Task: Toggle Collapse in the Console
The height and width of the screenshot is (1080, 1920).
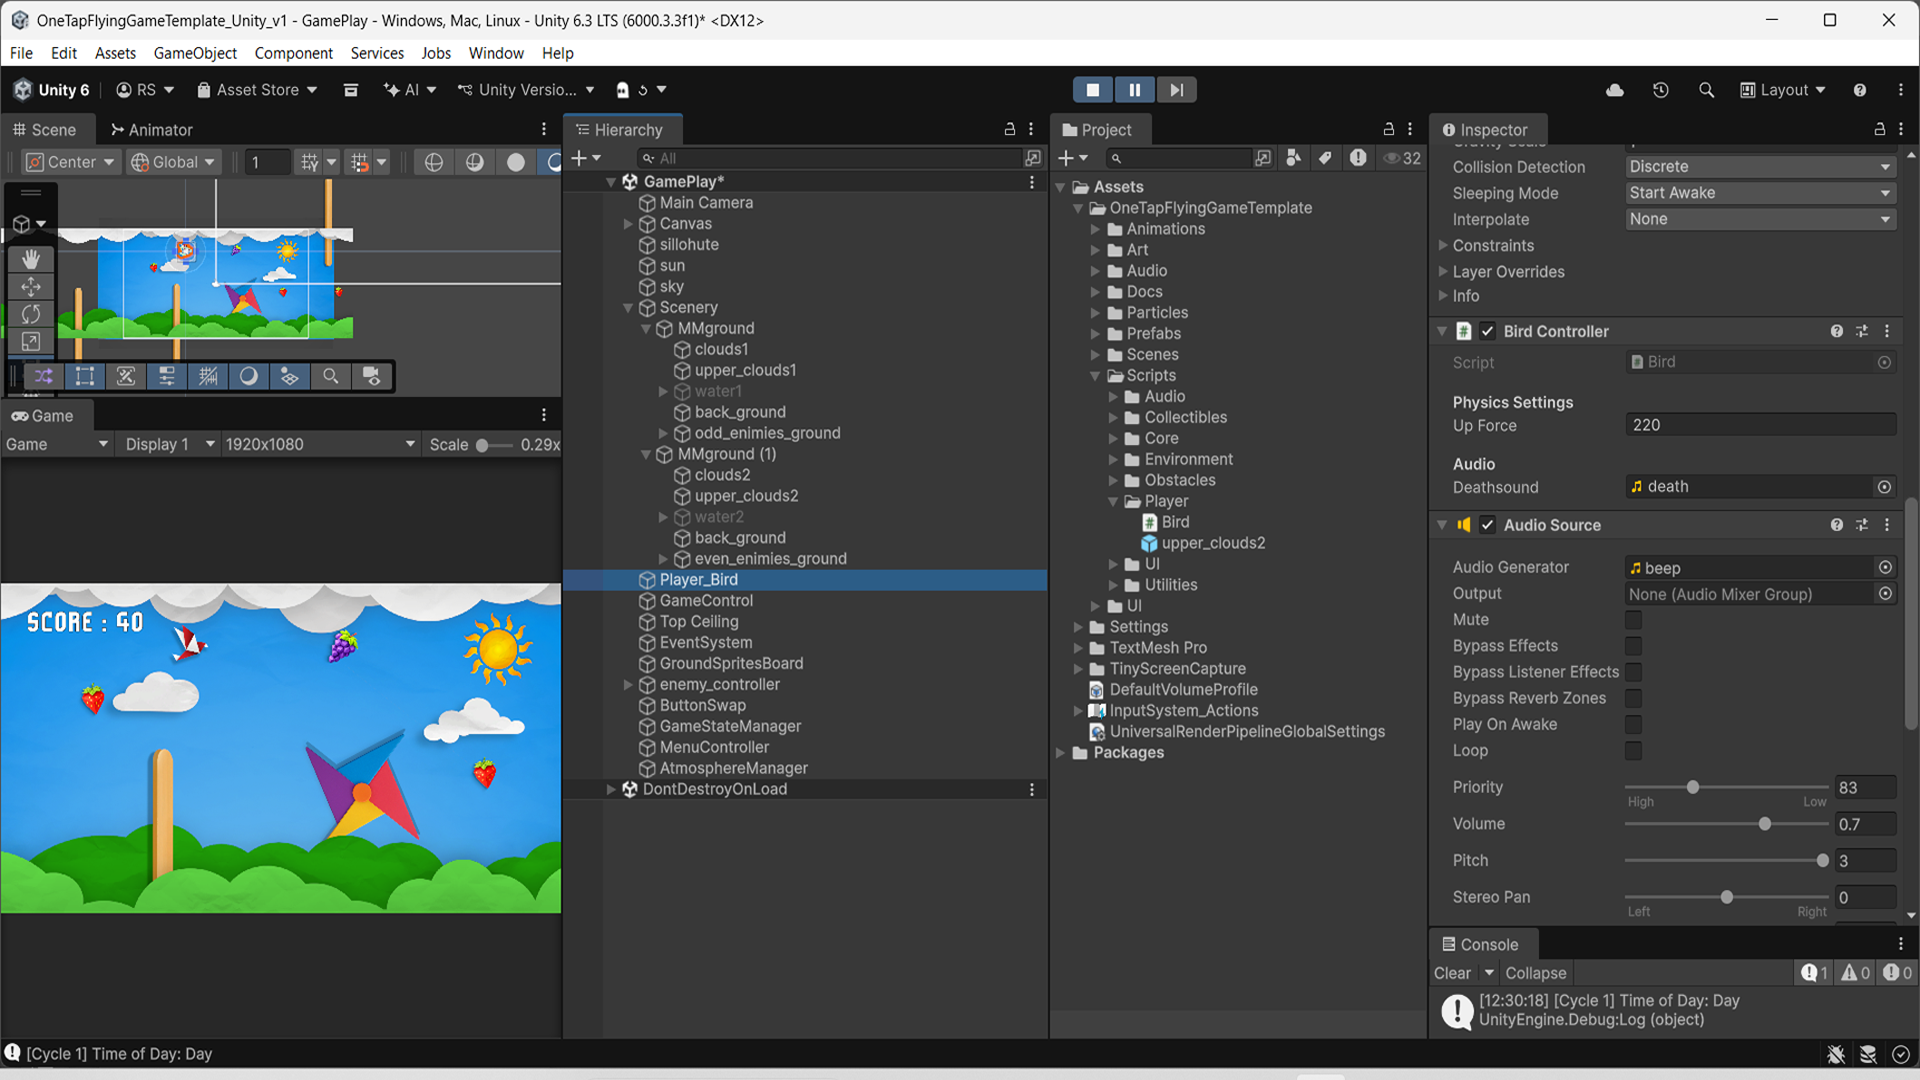Action: 1536,973
